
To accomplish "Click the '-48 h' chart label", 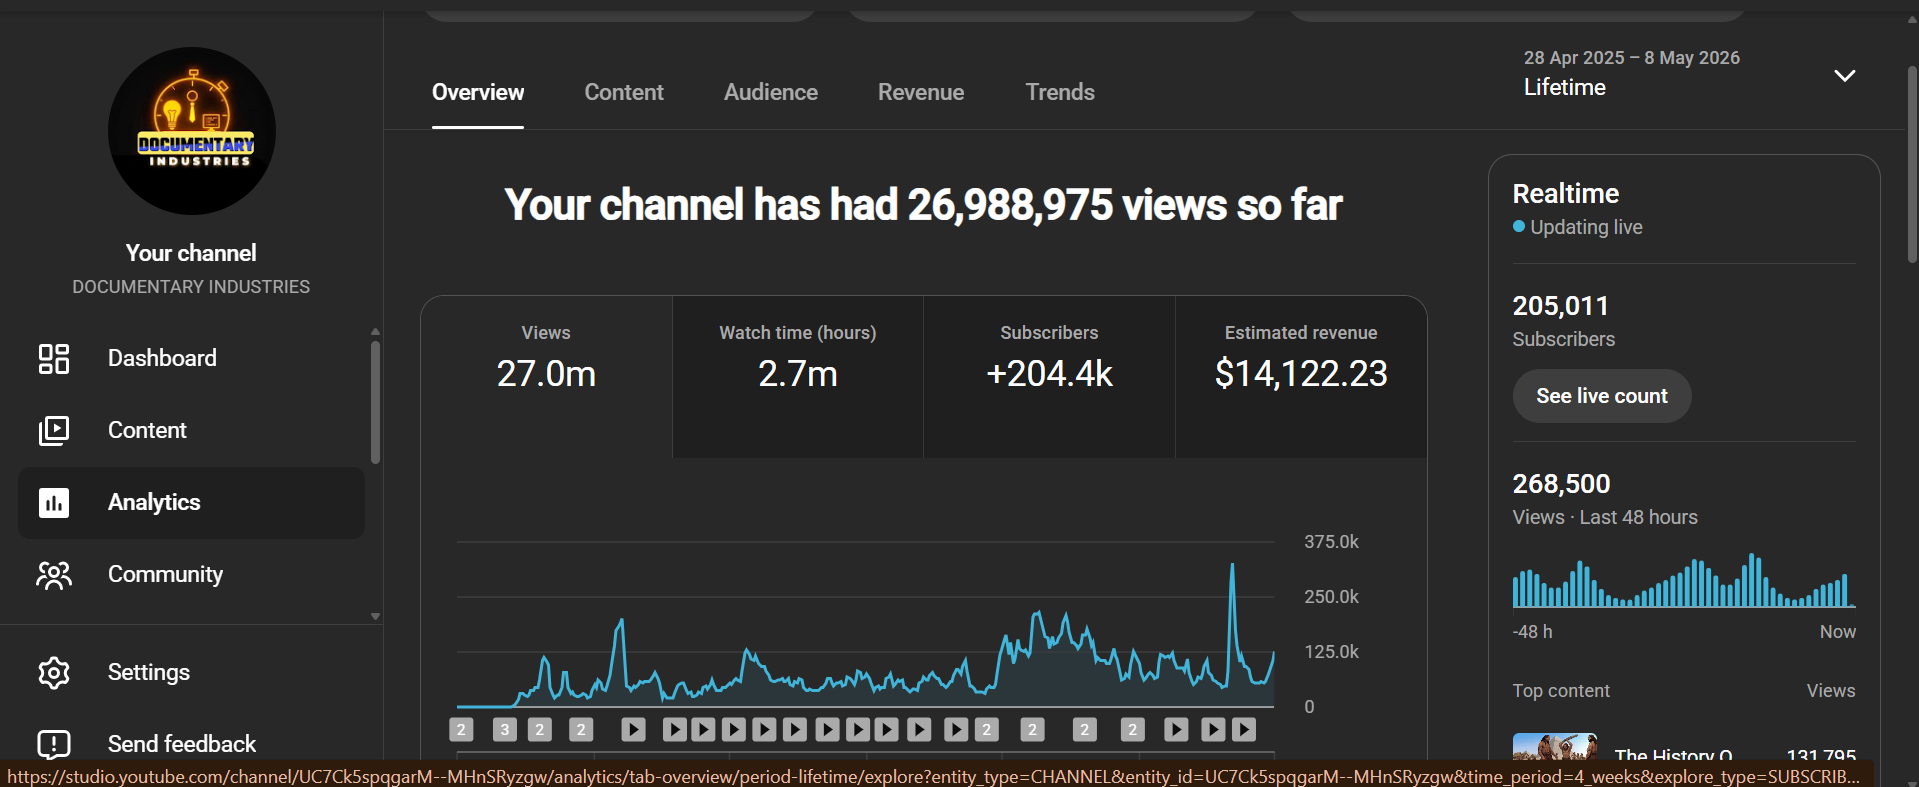I will (x=1532, y=632).
